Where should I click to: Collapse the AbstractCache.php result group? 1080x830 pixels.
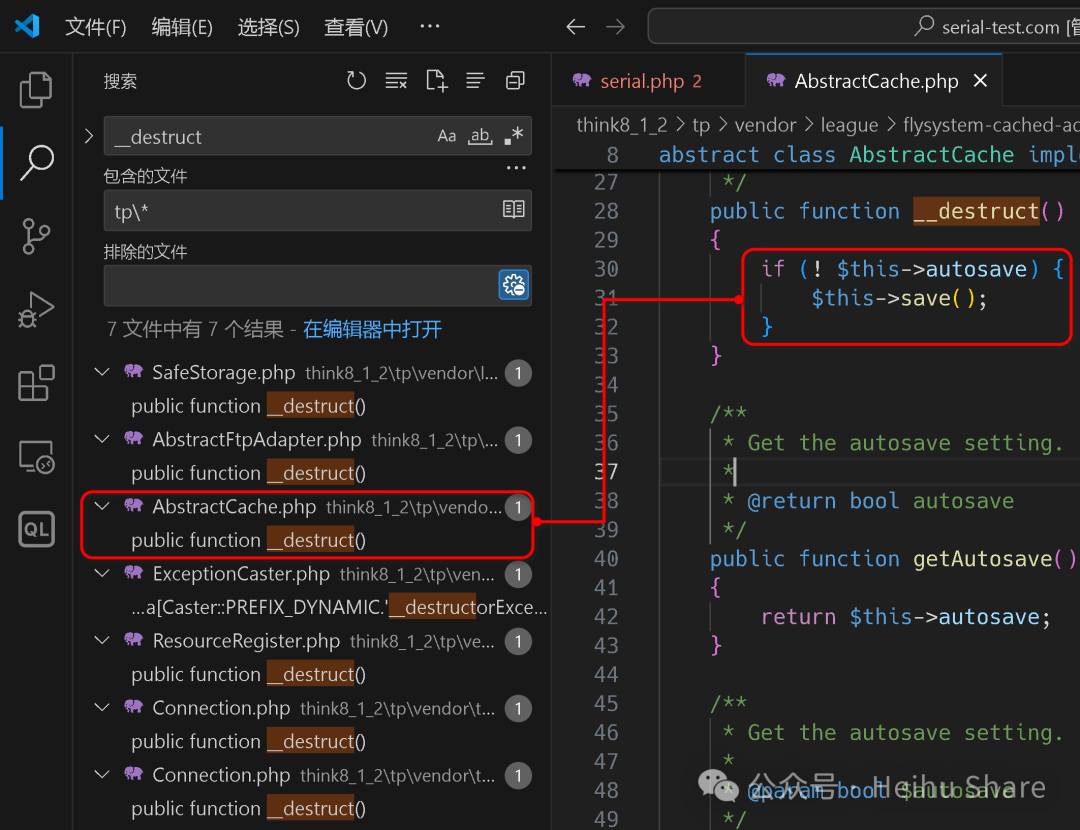click(102, 506)
